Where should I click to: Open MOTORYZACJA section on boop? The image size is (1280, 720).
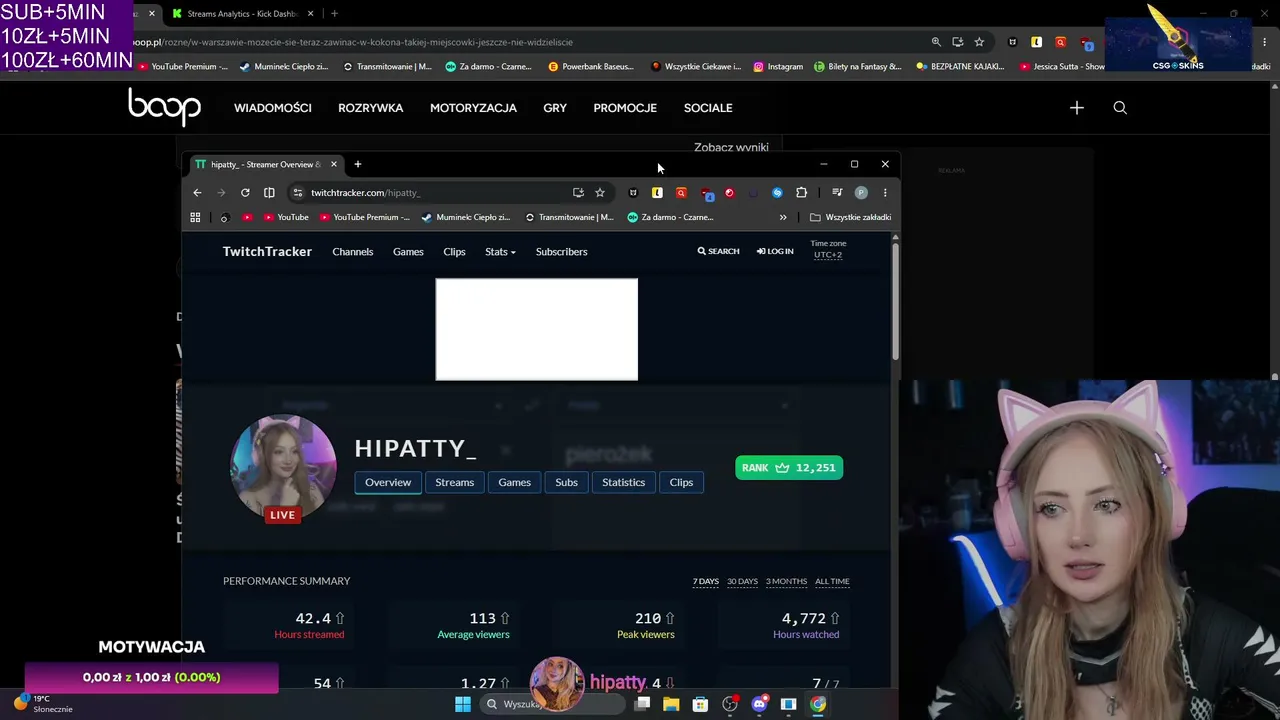point(473,108)
